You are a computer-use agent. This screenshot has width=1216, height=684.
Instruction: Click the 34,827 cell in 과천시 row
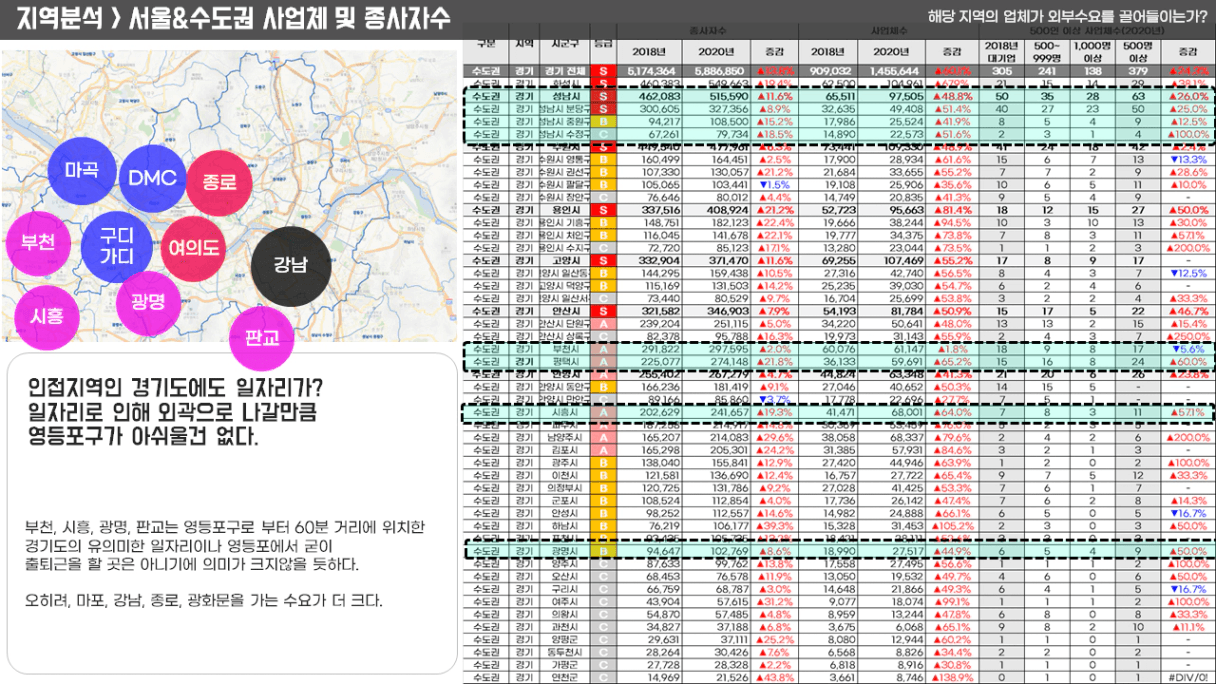651,626
